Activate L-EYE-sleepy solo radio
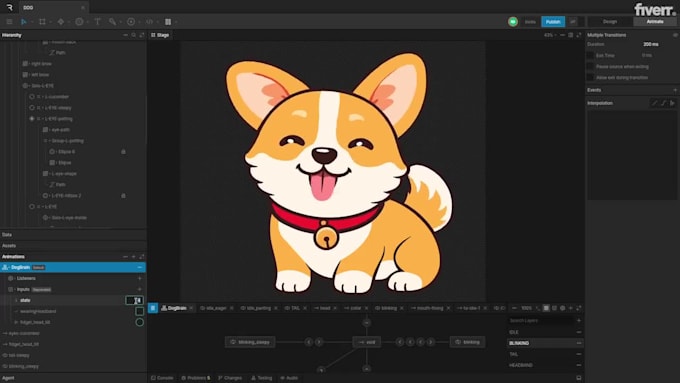The height and width of the screenshot is (383, 680). click(x=32, y=108)
